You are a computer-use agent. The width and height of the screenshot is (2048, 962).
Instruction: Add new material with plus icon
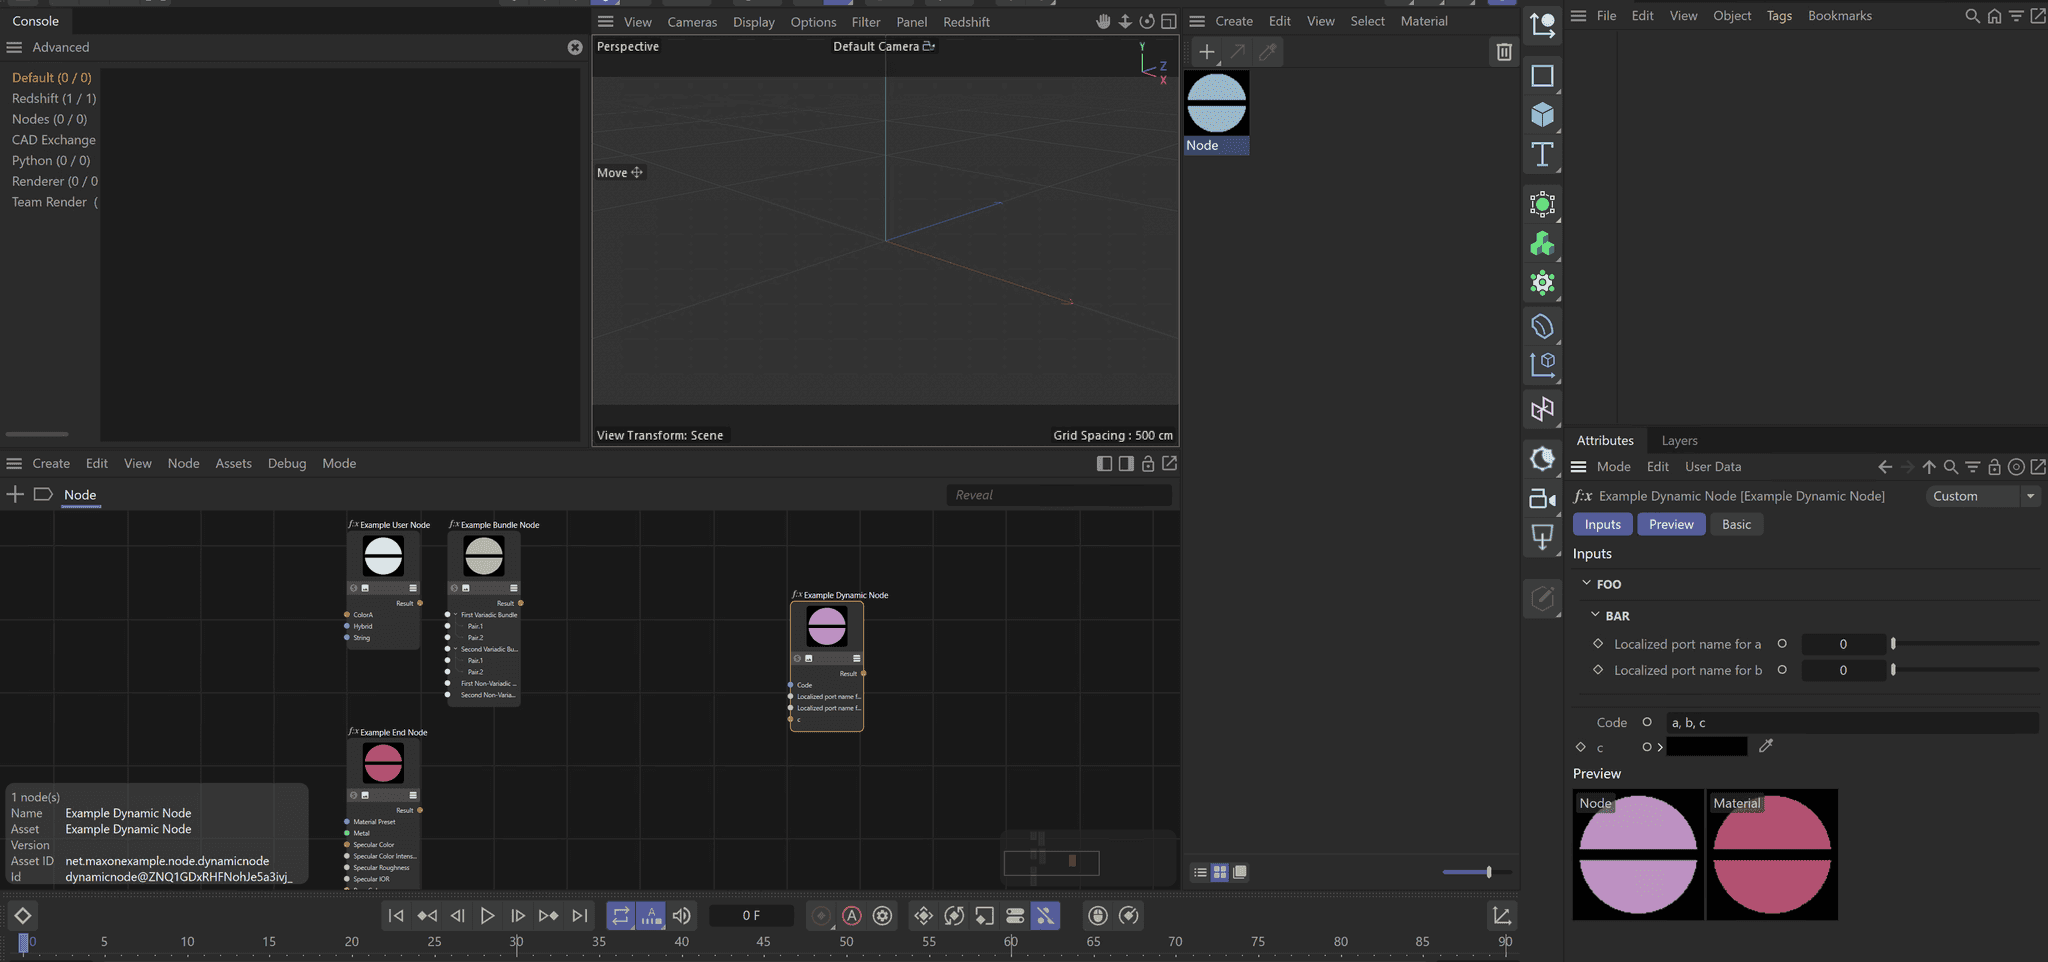pyautogui.click(x=1206, y=52)
